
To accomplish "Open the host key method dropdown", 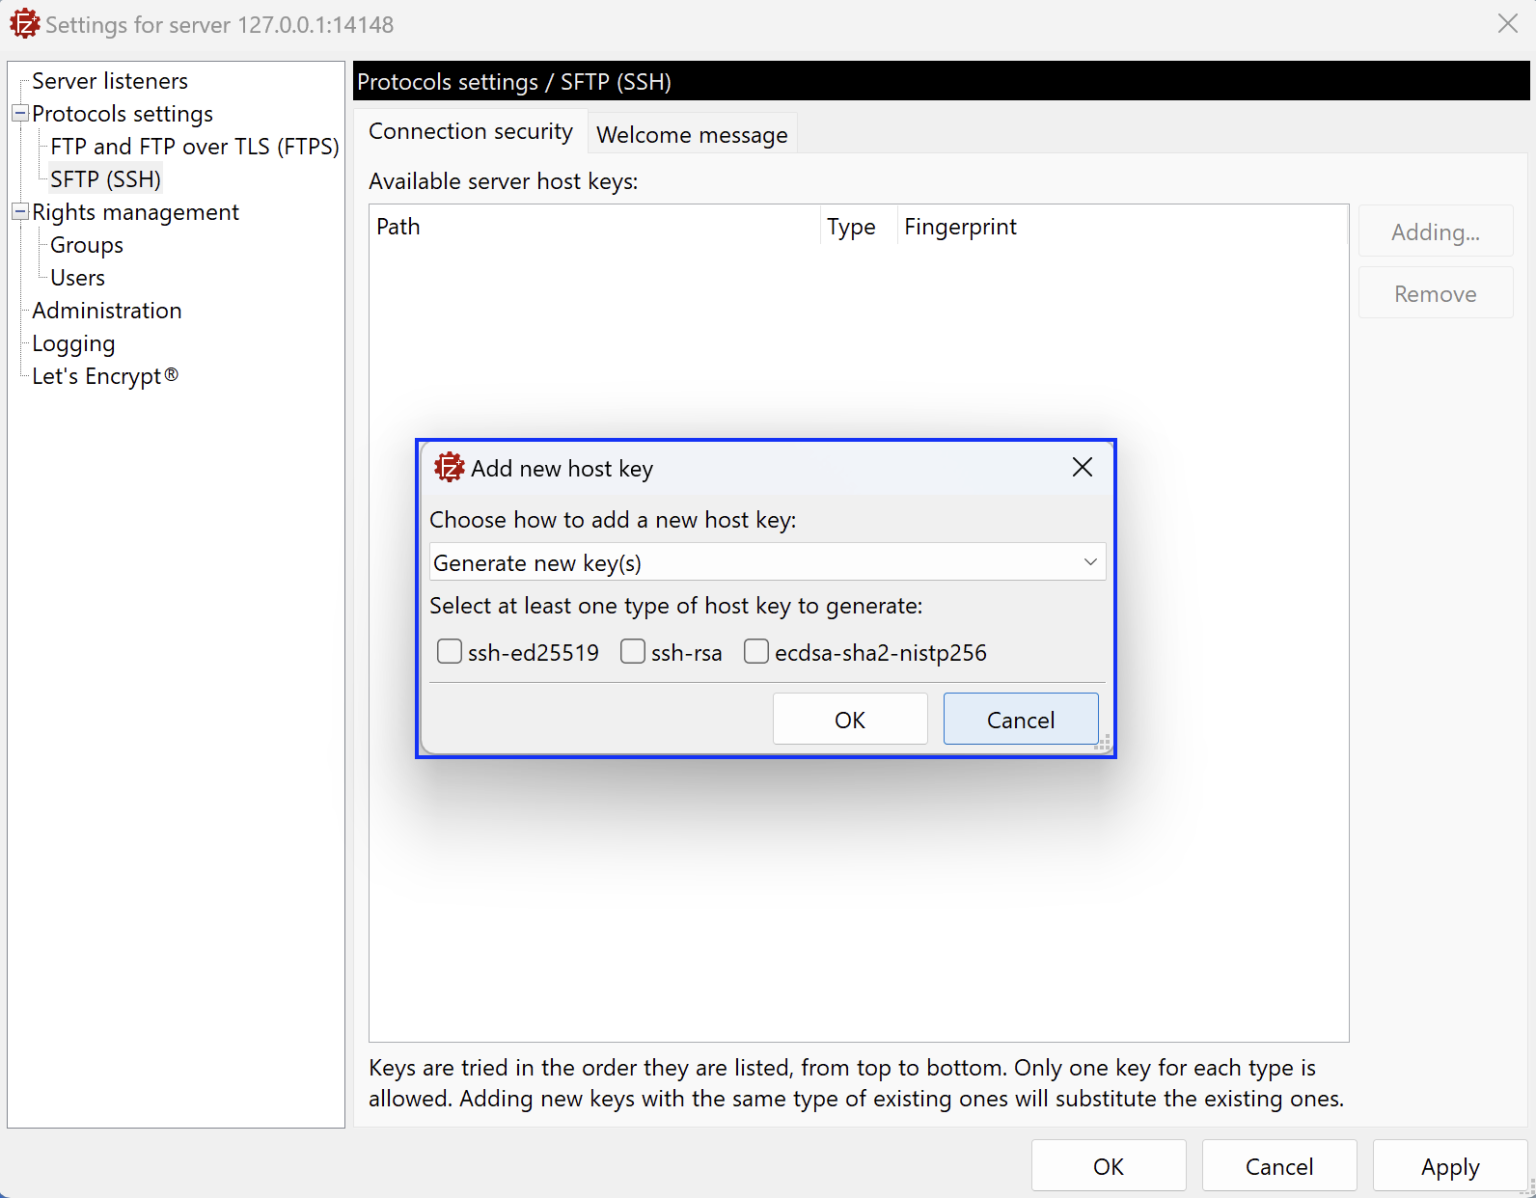I will (x=1089, y=562).
